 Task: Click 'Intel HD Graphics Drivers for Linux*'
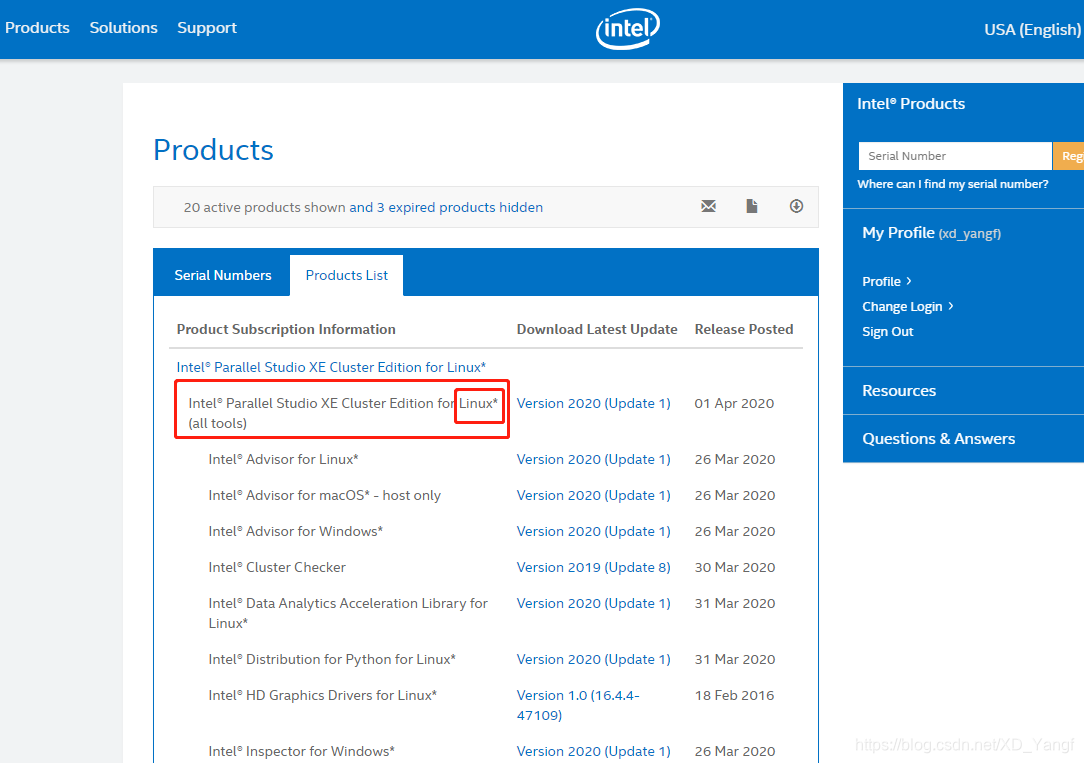(x=322, y=695)
